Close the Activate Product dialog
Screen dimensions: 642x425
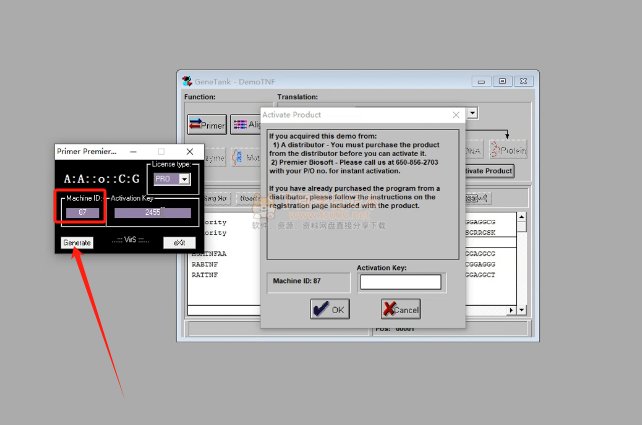[456, 115]
